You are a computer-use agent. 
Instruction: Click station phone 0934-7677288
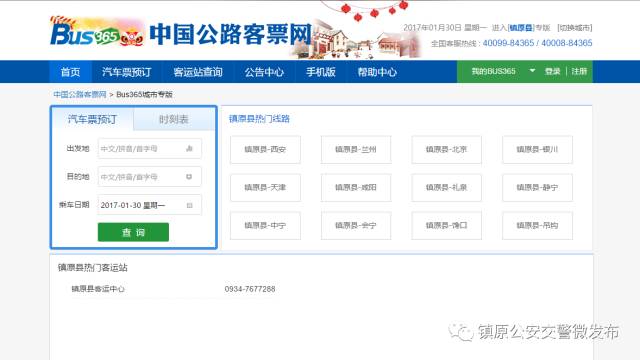pyautogui.click(x=250, y=289)
